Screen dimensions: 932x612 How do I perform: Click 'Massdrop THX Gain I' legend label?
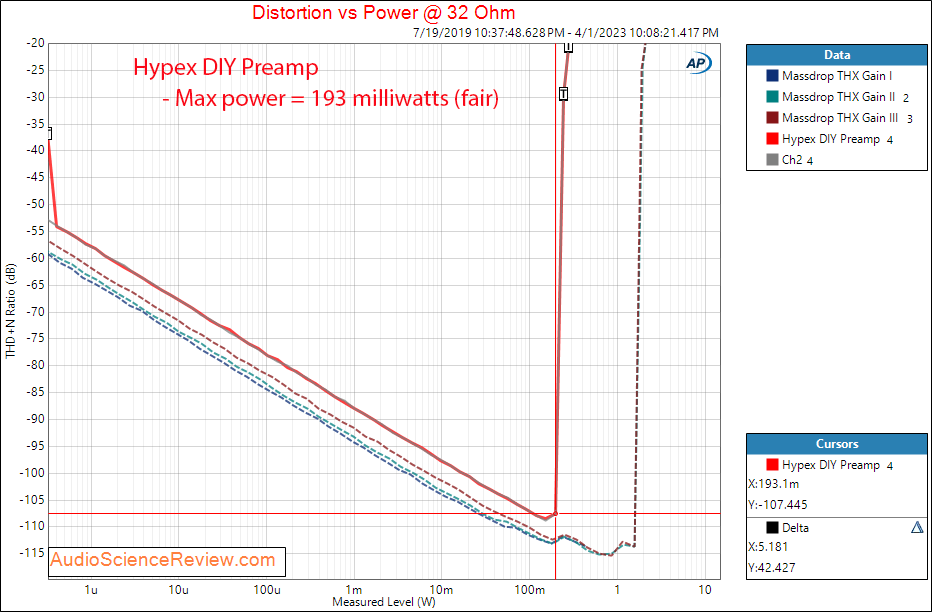click(837, 76)
